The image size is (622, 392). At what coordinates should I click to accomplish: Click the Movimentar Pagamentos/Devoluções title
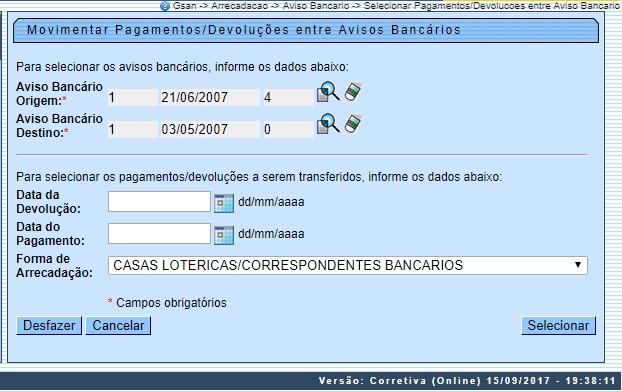click(244, 30)
